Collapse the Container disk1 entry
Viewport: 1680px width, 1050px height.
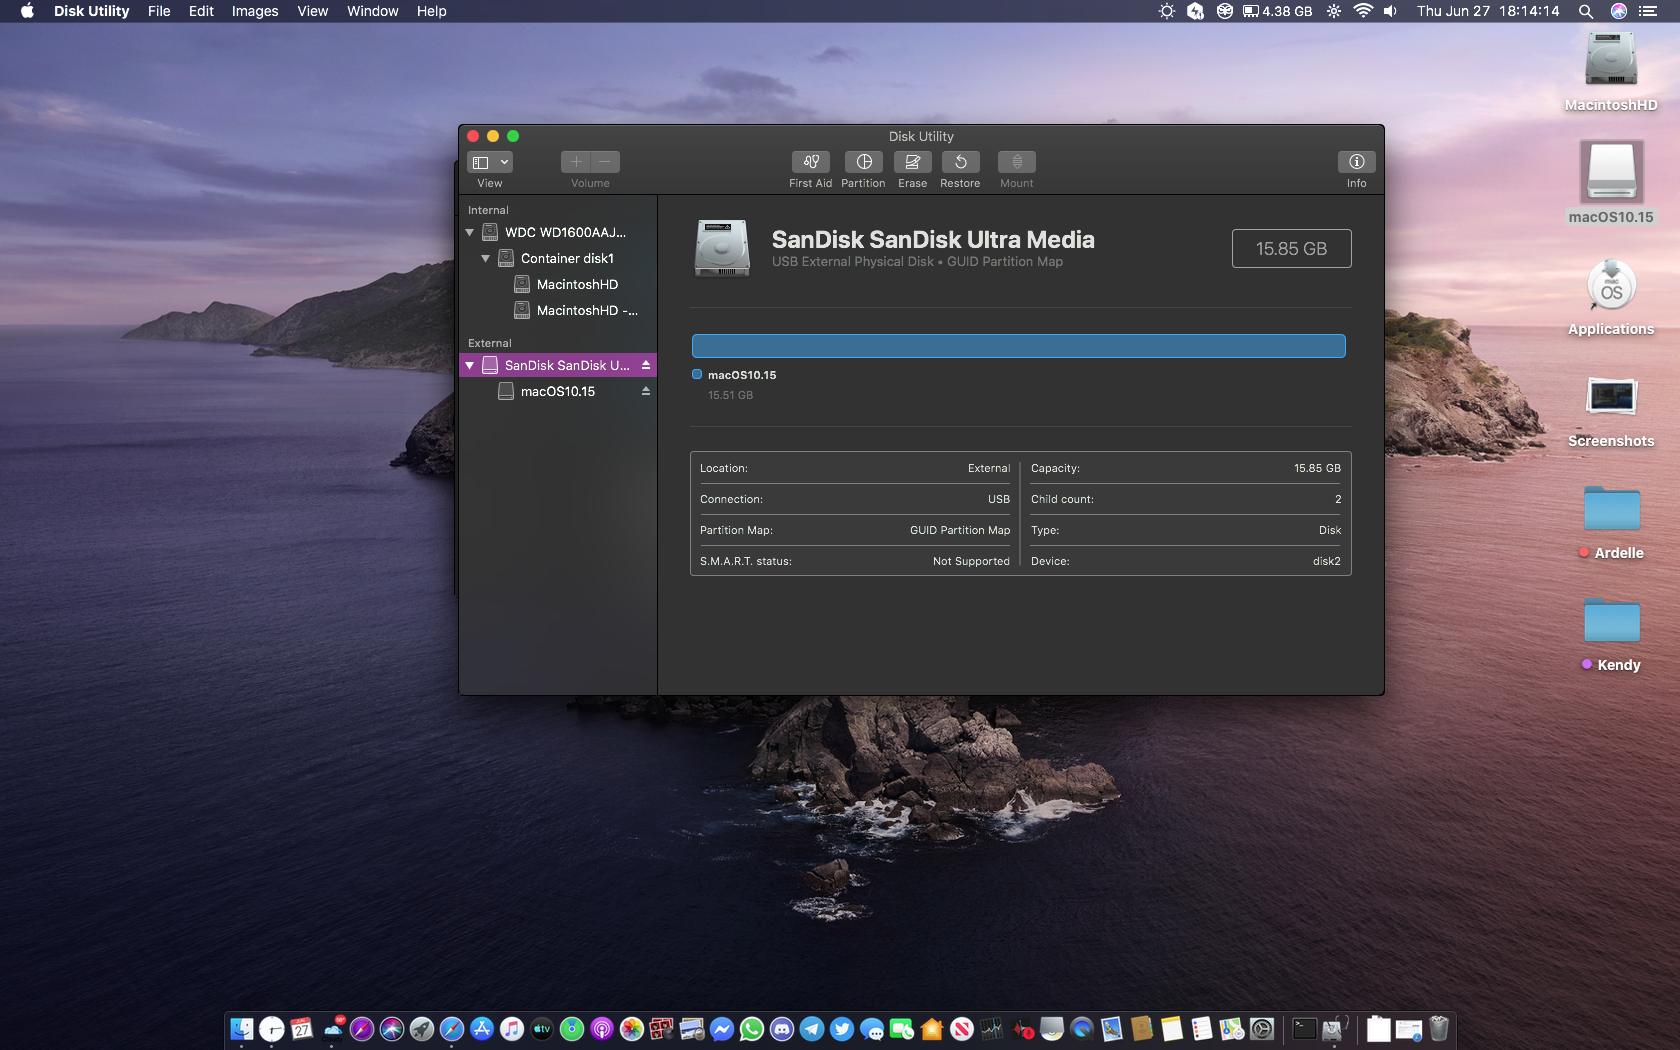486,259
